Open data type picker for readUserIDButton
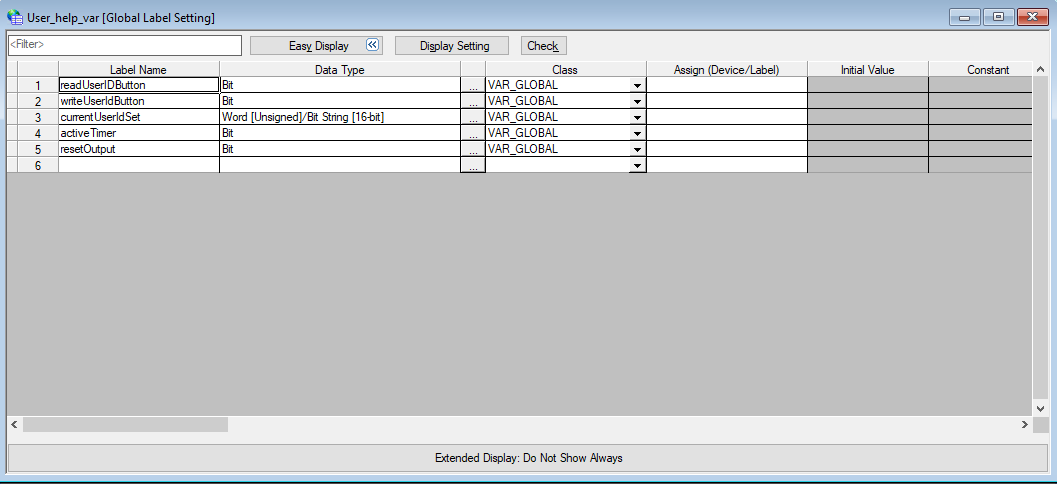 (x=473, y=85)
